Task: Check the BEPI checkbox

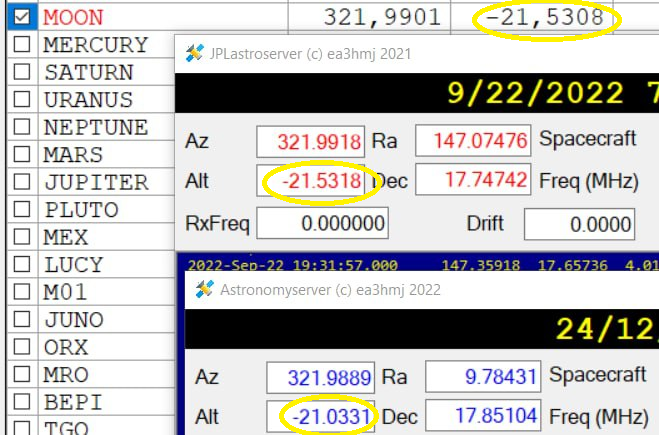Action: (x=22, y=402)
